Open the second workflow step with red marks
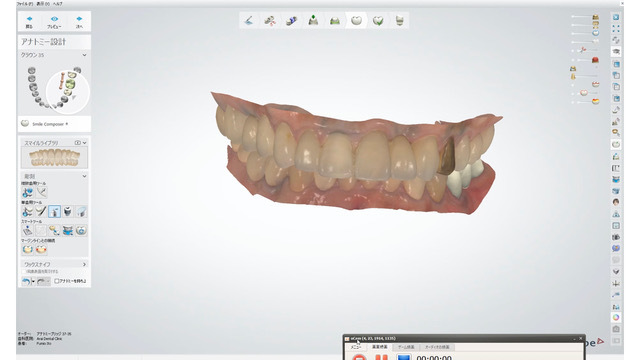Image resolution: width=640 pixels, height=360 pixels. (x=270, y=20)
